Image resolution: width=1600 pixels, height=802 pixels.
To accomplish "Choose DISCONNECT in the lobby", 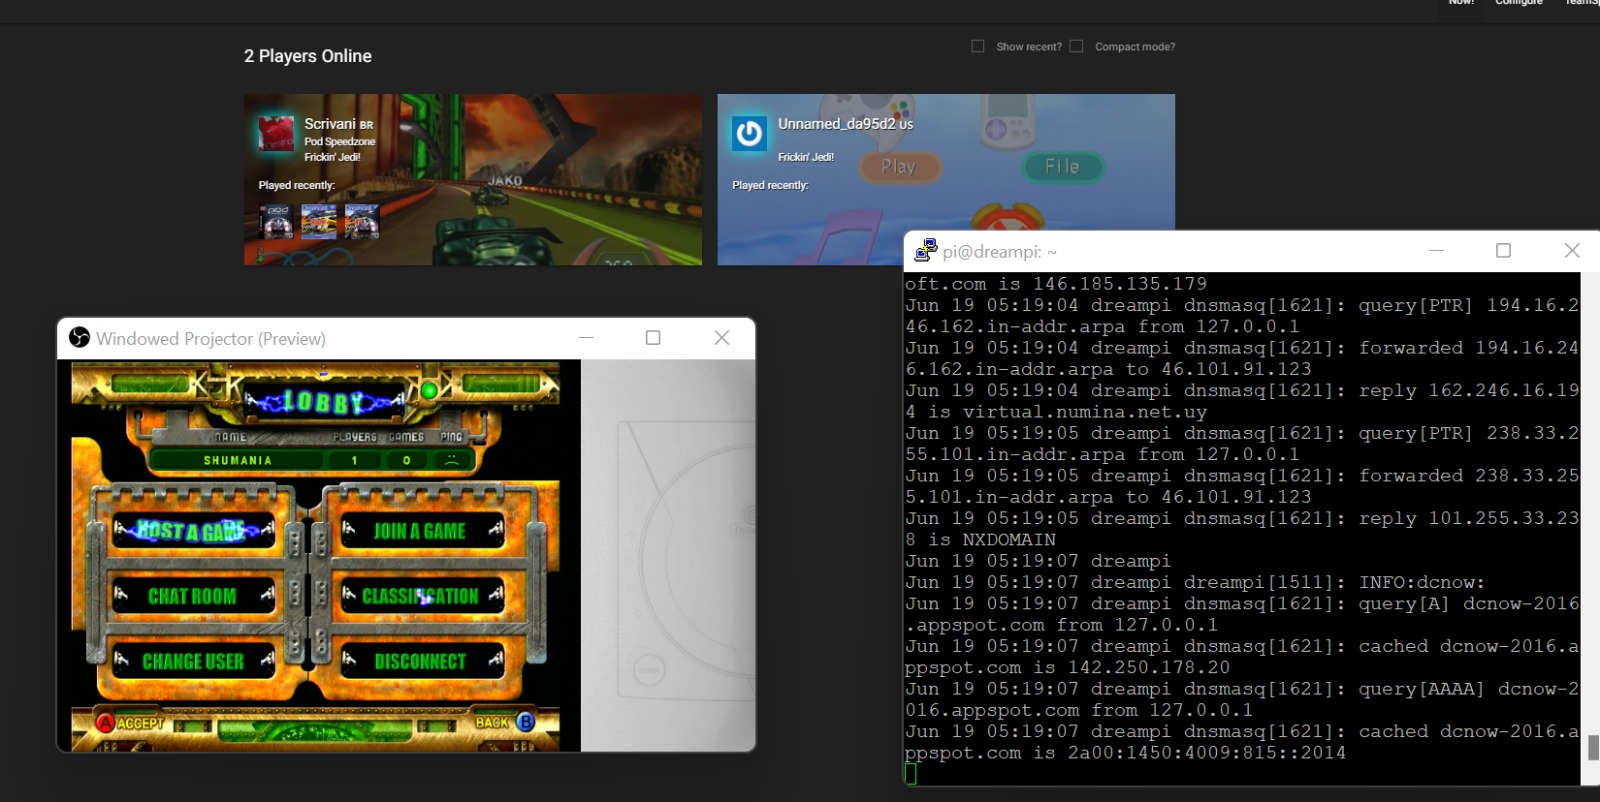I will coord(420,661).
